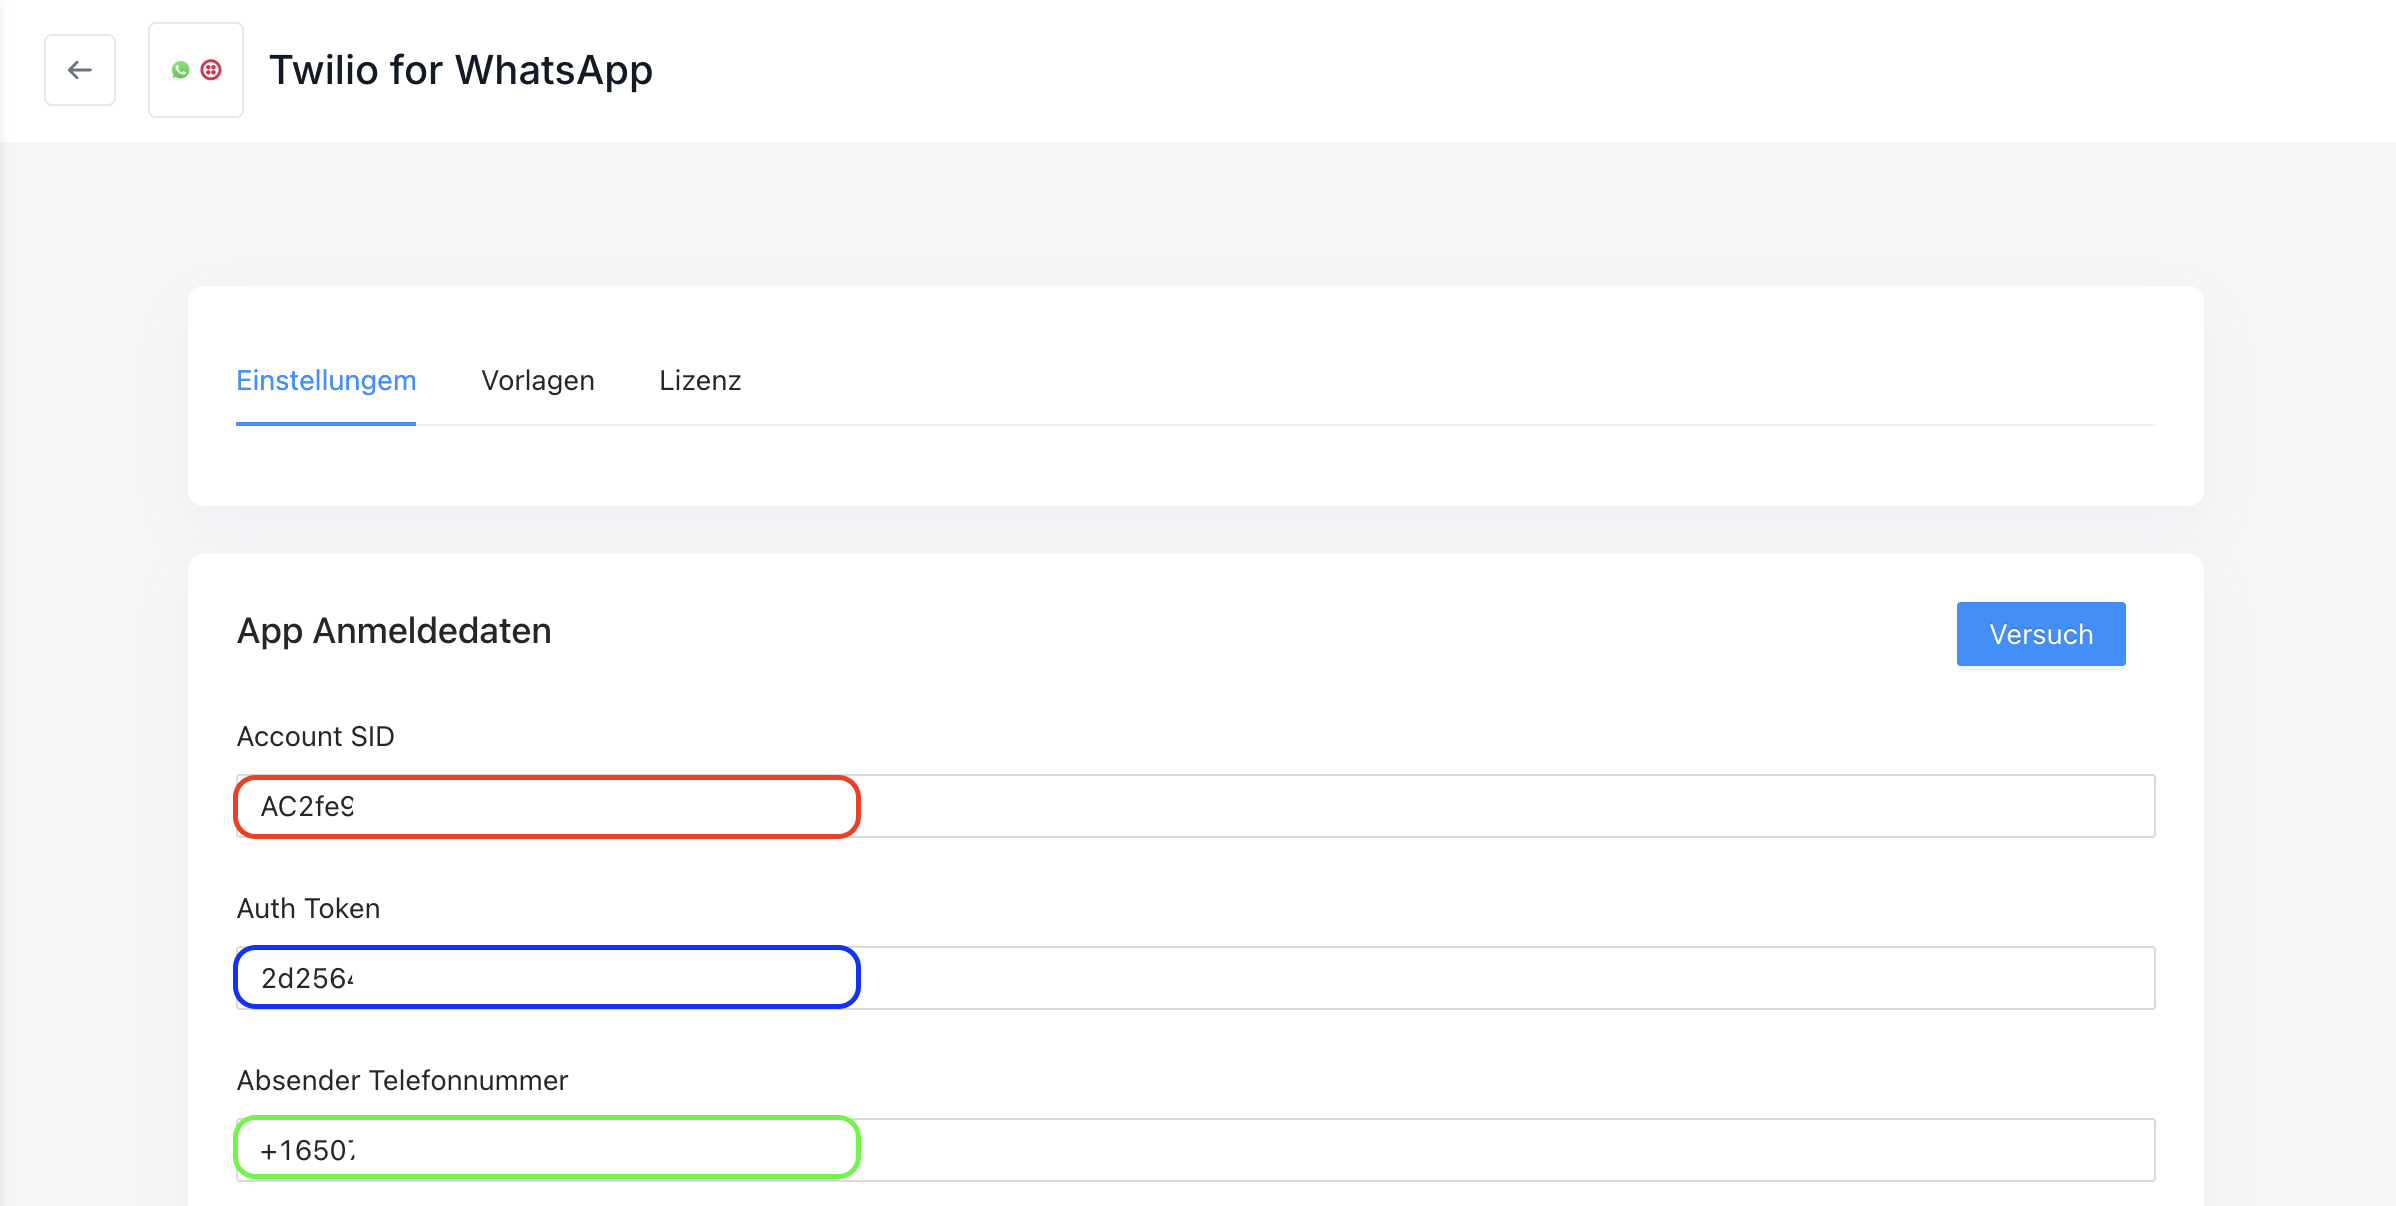Click the Absender Telefonnummer label

(403, 1081)
